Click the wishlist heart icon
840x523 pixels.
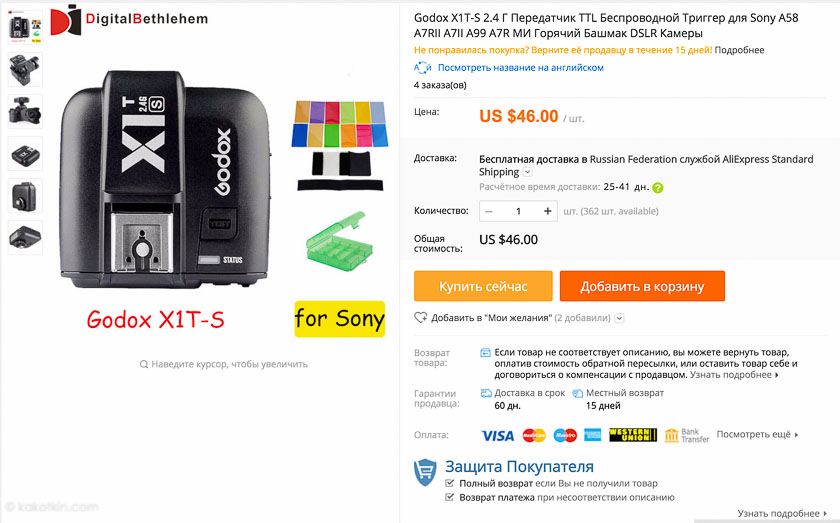(421, 318)
